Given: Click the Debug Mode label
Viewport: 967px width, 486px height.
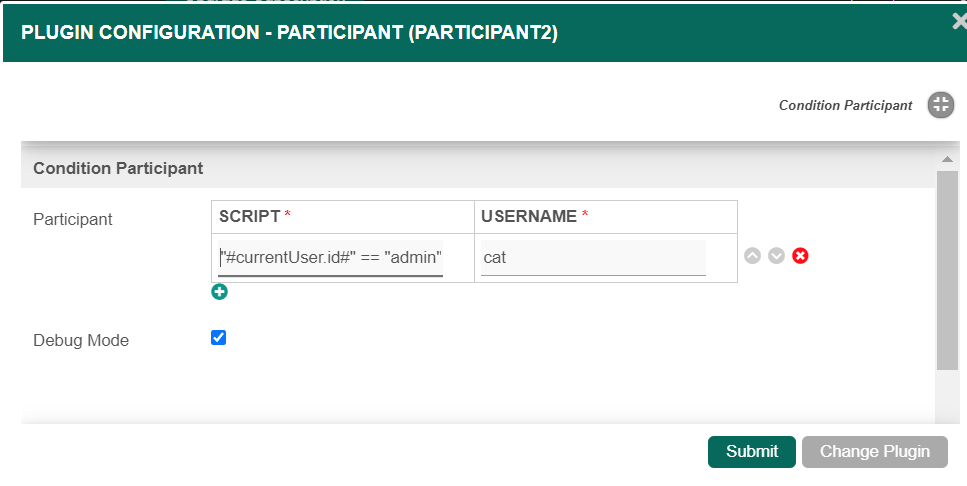Looking at the screenshot, I should 81,340.
